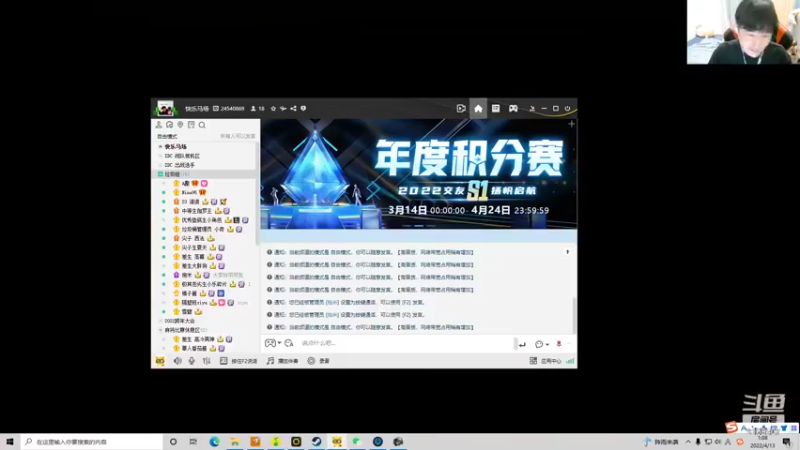800x450 pixels.
Task: Click the banner carousel indicator dots
Action: tap(418, 226)
